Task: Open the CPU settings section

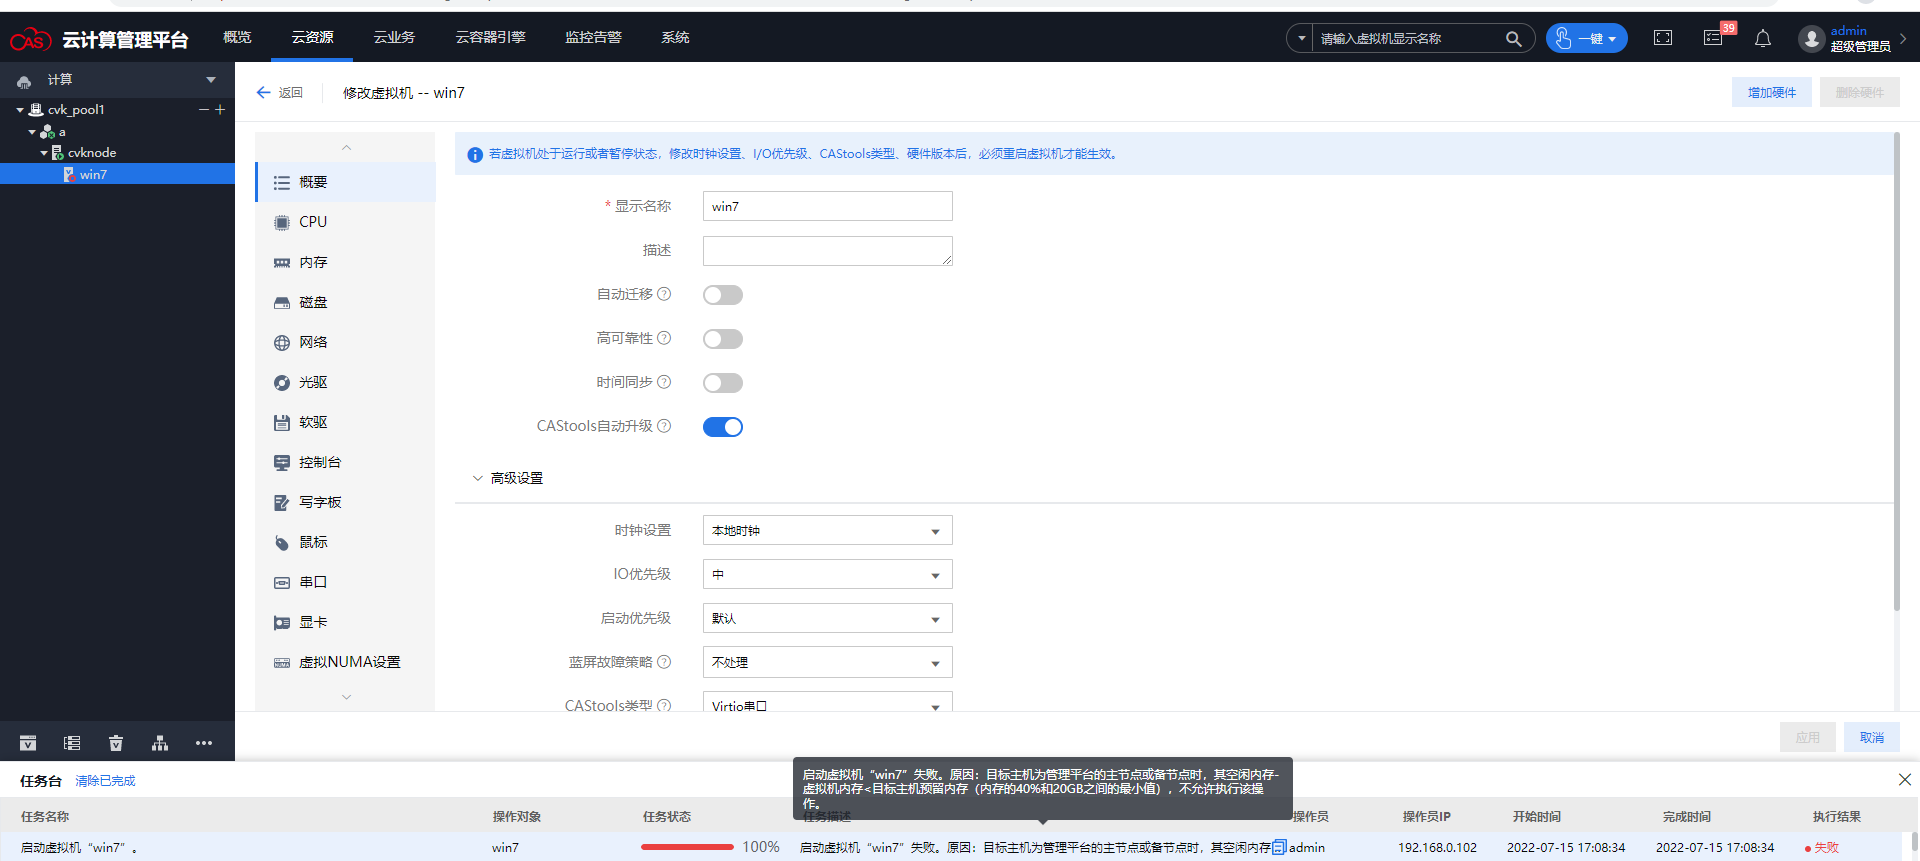Action: click(346, 222)
